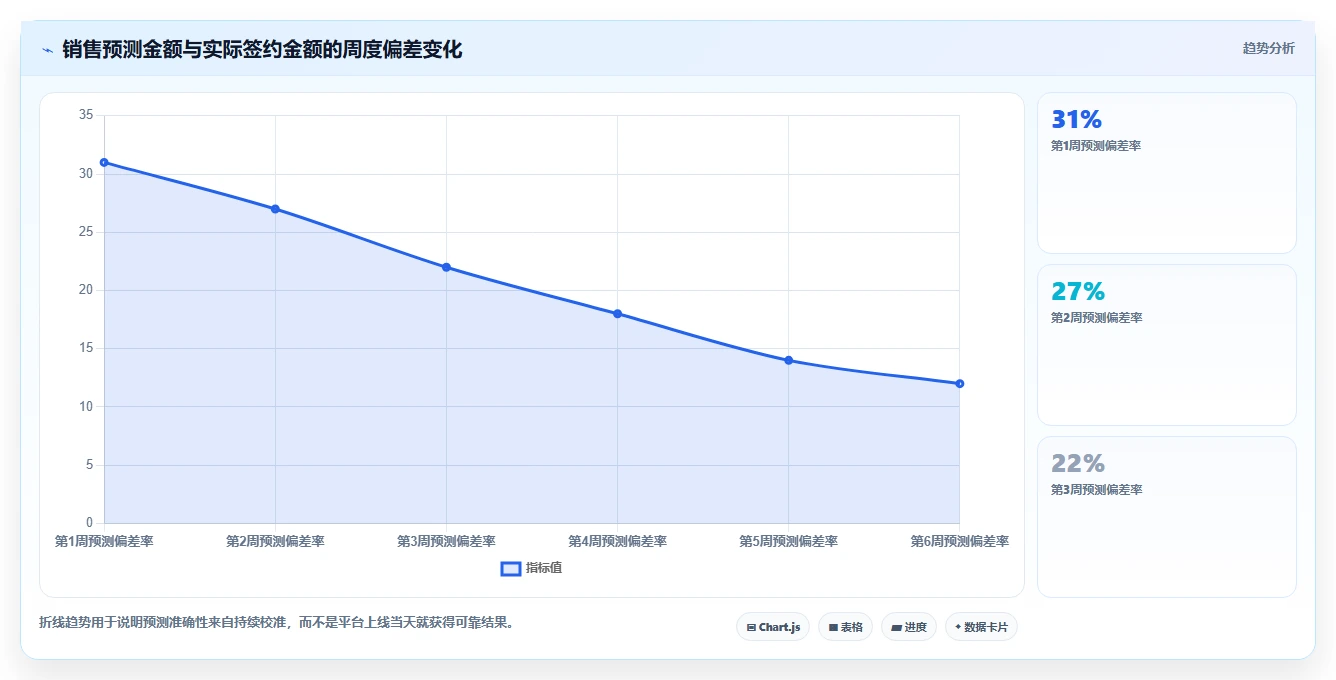Click the 第5周预测偏差率 x-axis label
The width and height of the screenshot is (1336, 680).
[788, 541]
